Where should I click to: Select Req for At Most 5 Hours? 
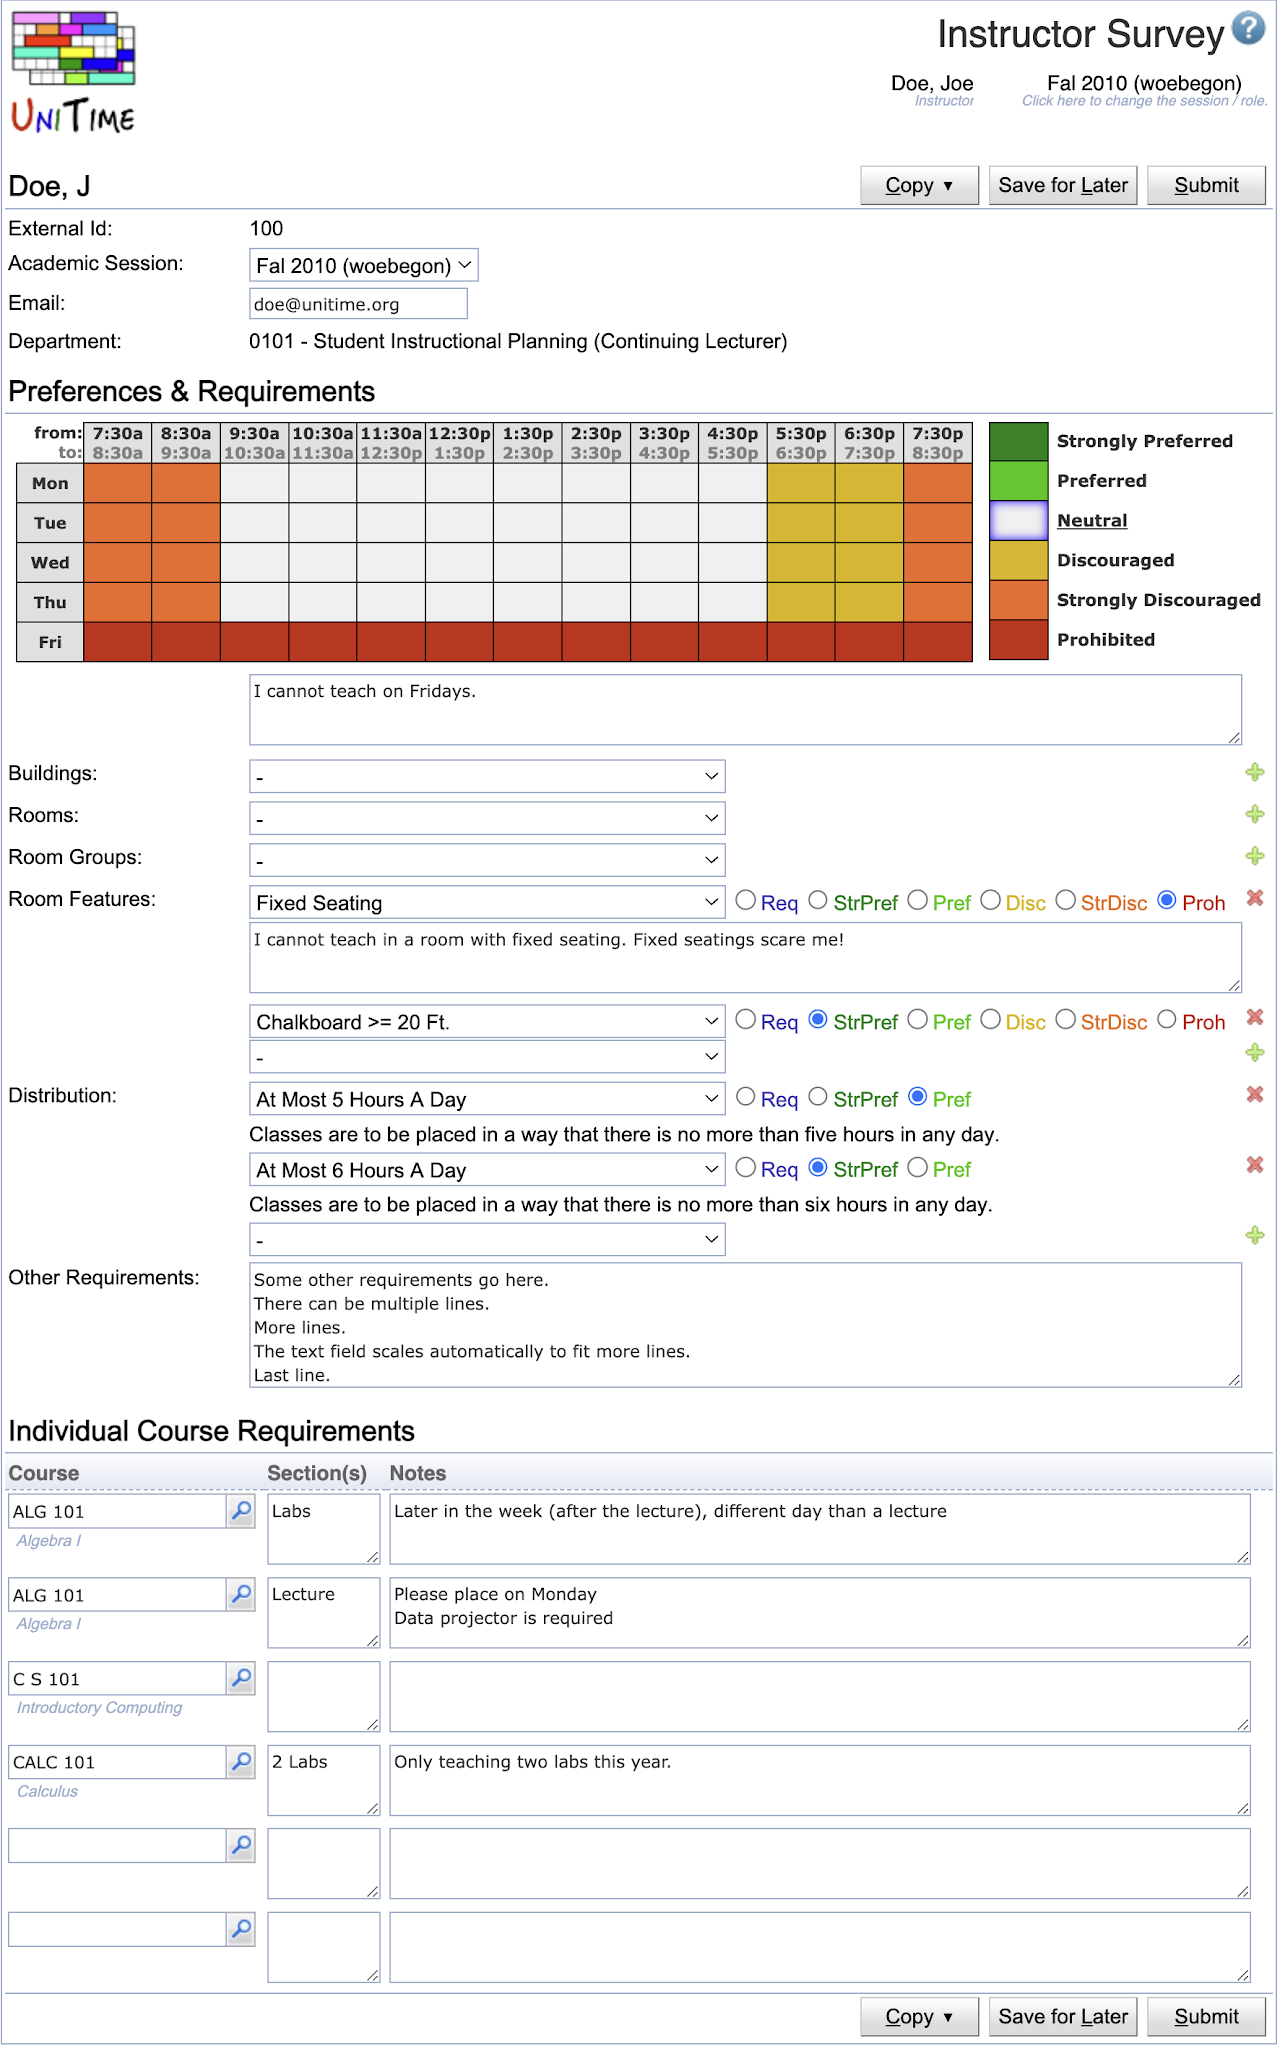tap(745, 1096)
